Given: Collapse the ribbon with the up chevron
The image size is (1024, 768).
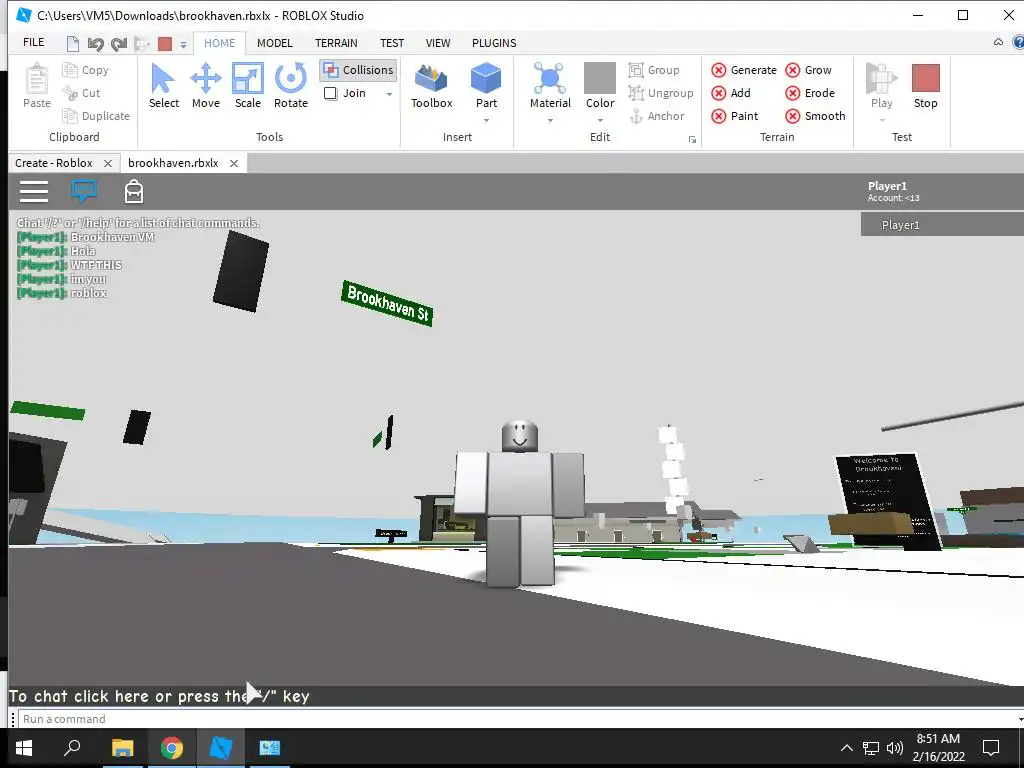Looking at the screenshot, I should point(998,42).
